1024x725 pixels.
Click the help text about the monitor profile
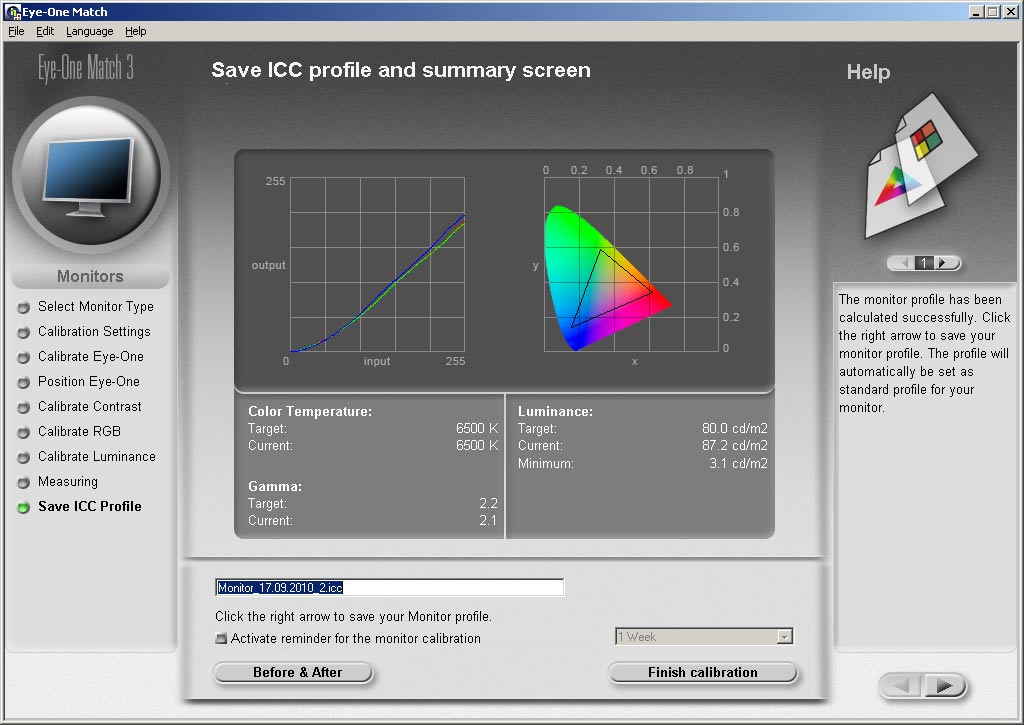(x=924, y=353)
